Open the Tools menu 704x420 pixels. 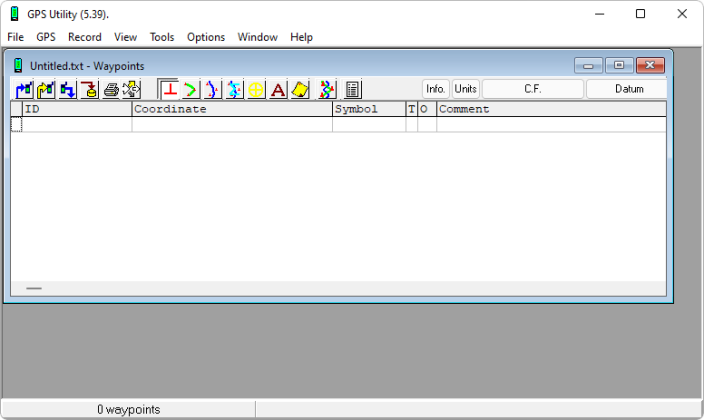pos(162,37)
